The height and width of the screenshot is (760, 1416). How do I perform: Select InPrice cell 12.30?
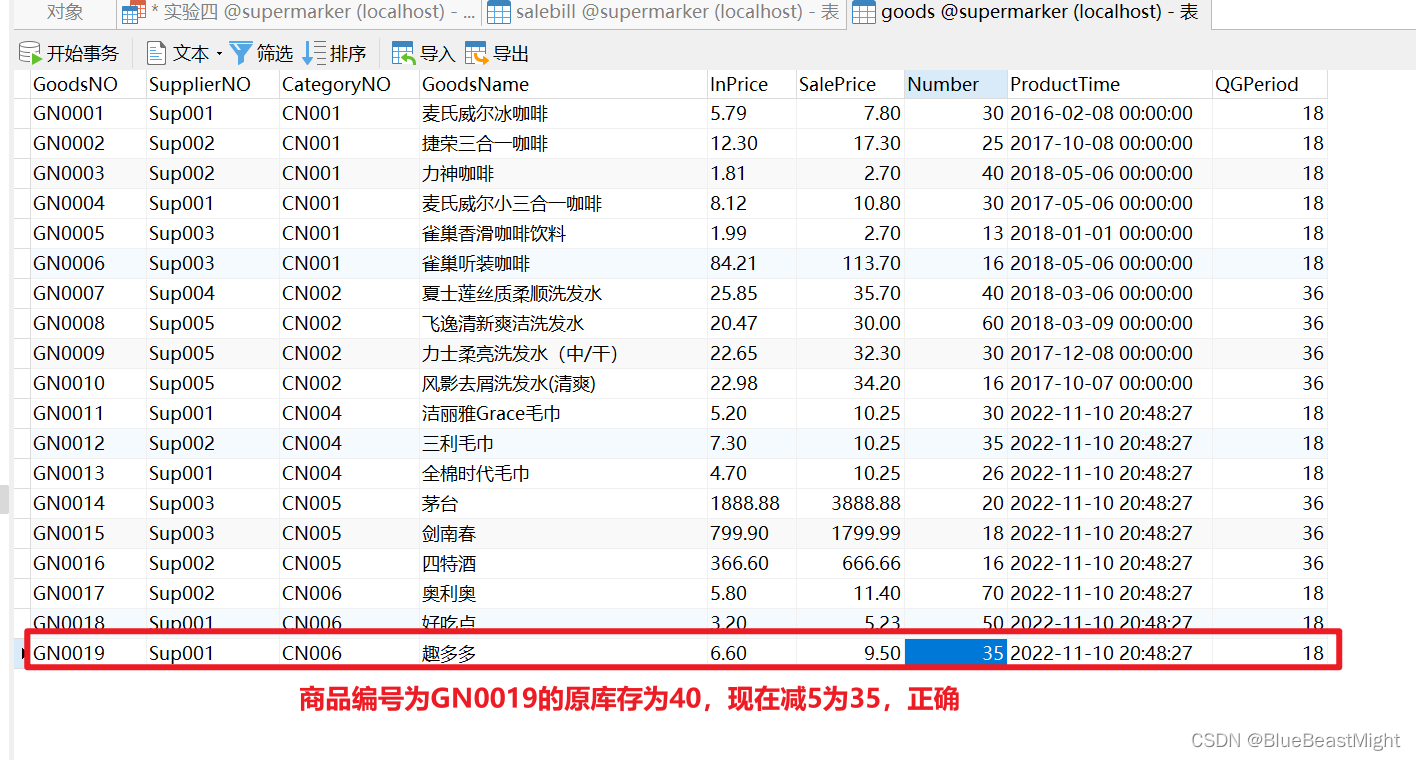click(x=751, y=143)
